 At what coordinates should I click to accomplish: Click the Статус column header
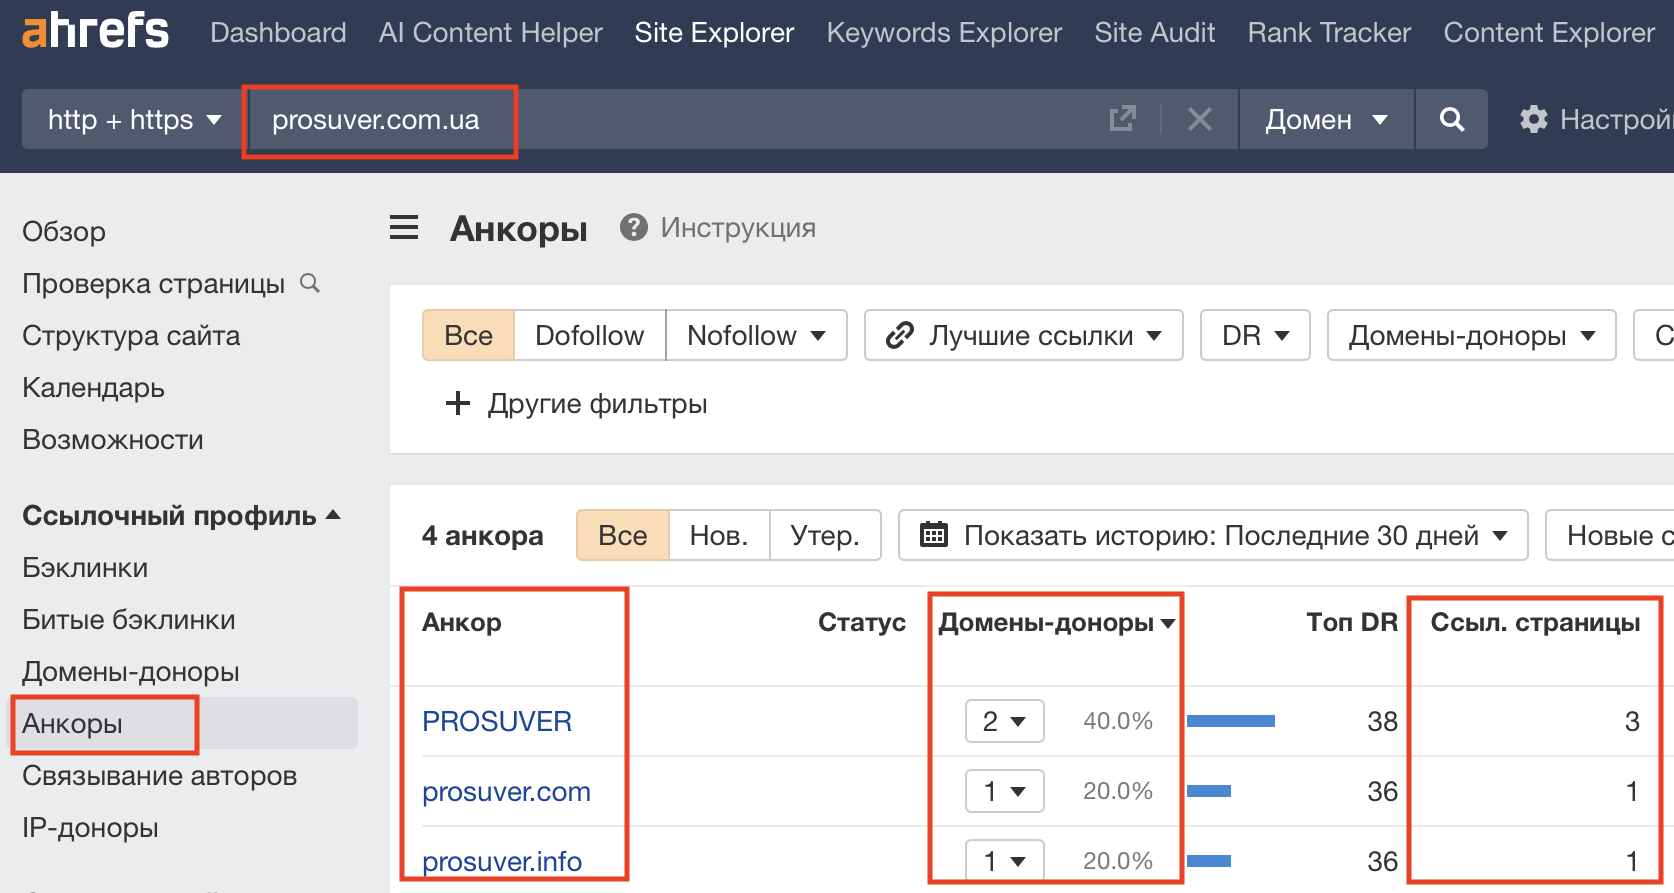[x=862, y=622]
